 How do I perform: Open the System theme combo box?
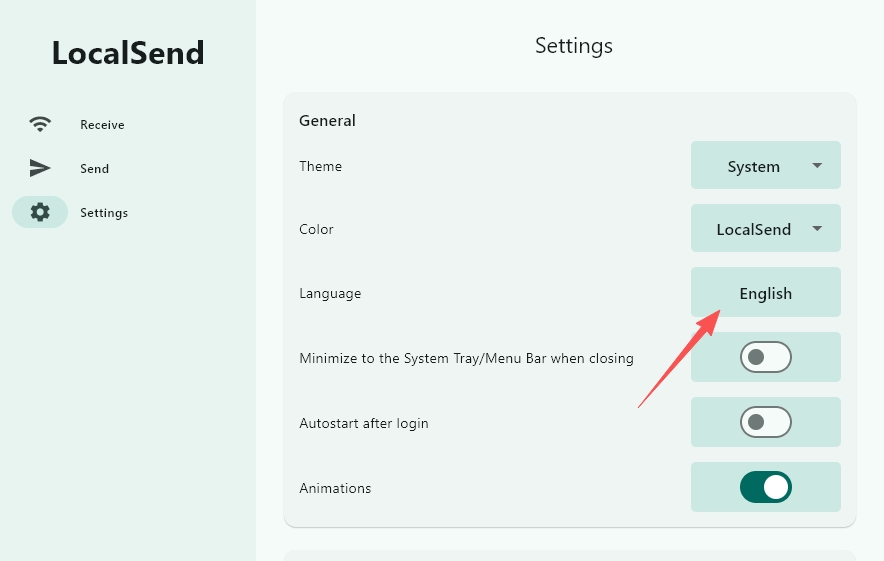tap(766, 165)
